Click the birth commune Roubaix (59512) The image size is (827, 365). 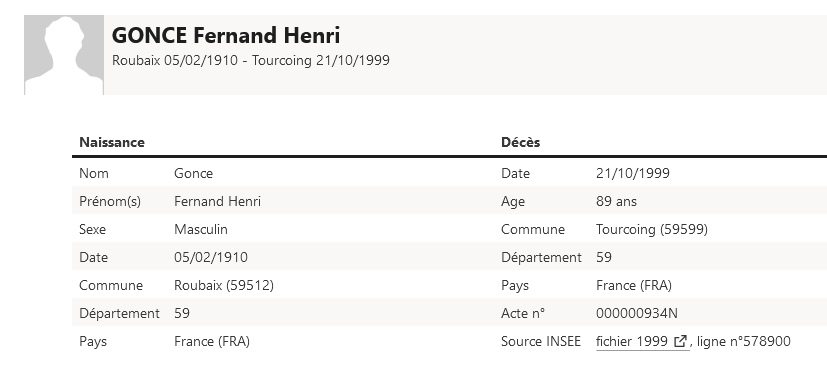(x=224, y=285)
